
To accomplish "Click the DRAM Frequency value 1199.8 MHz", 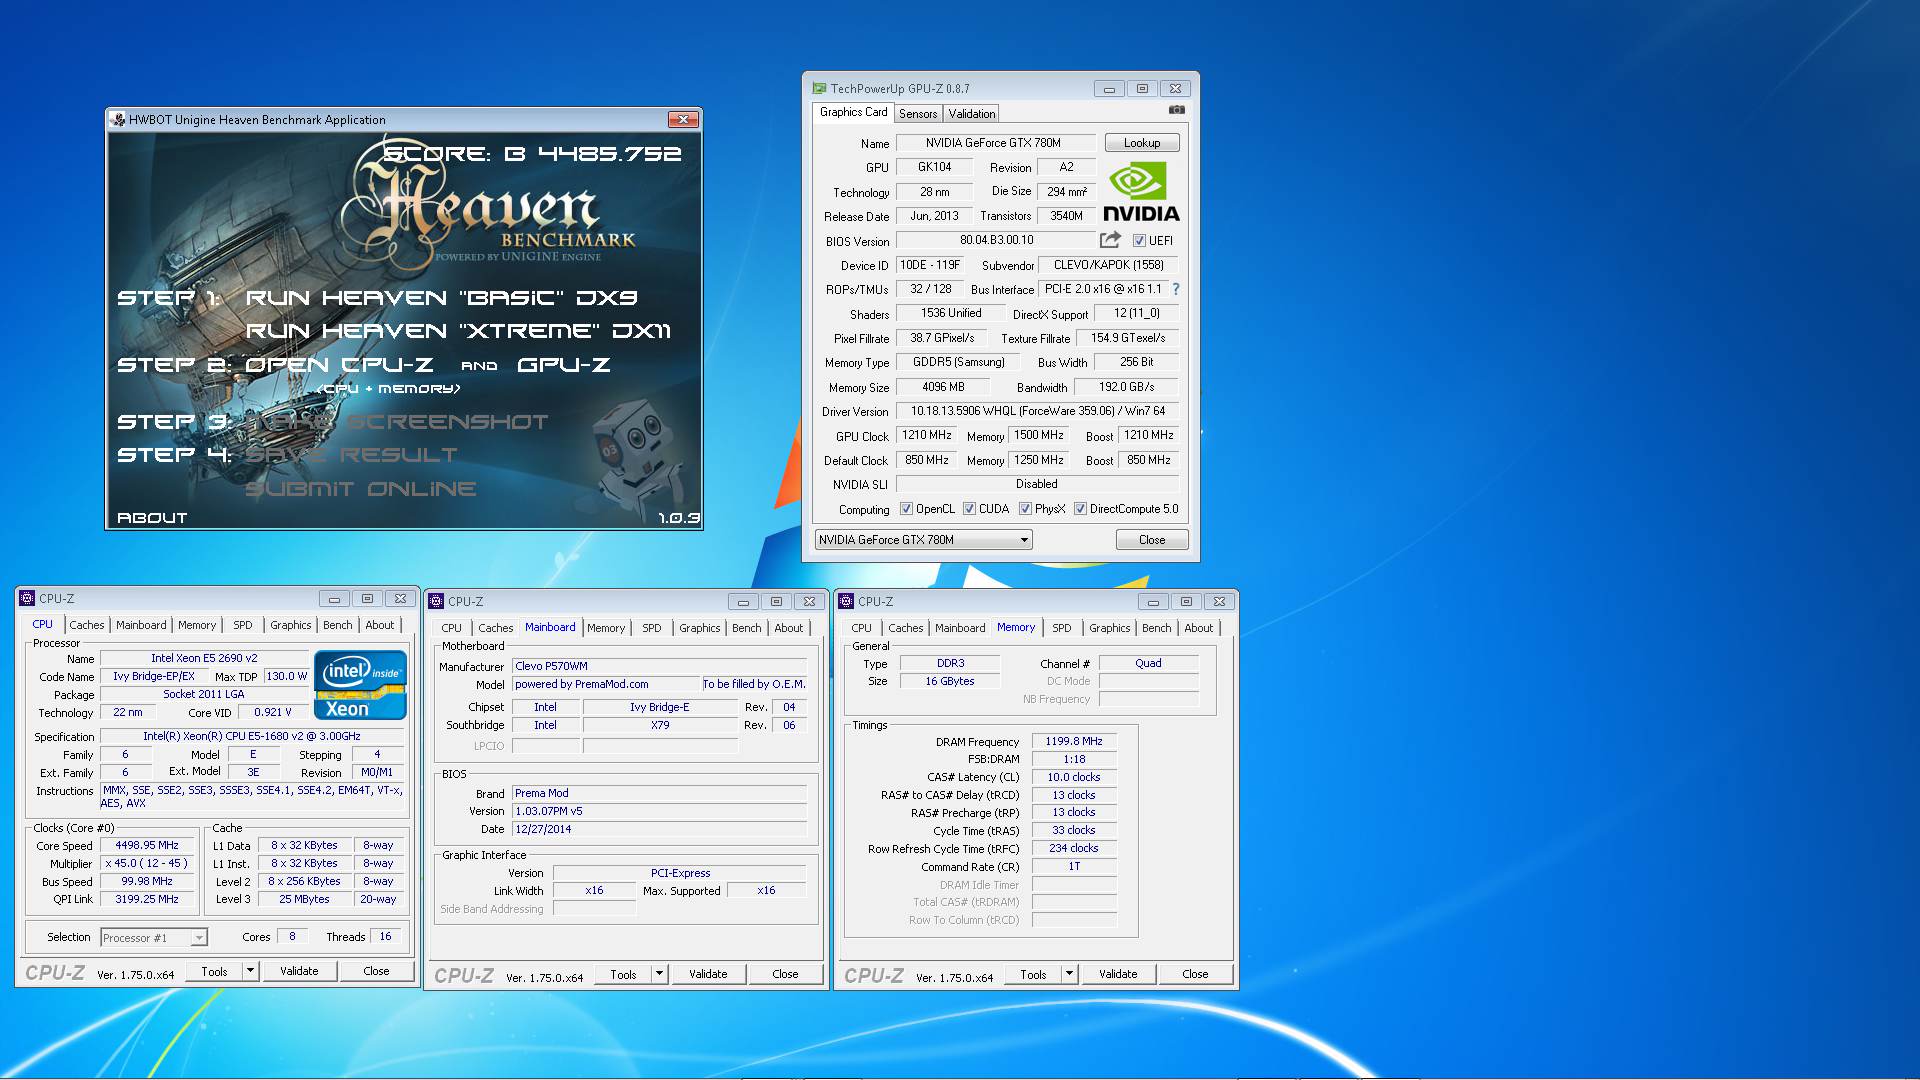I will (x=1074, y=741).
